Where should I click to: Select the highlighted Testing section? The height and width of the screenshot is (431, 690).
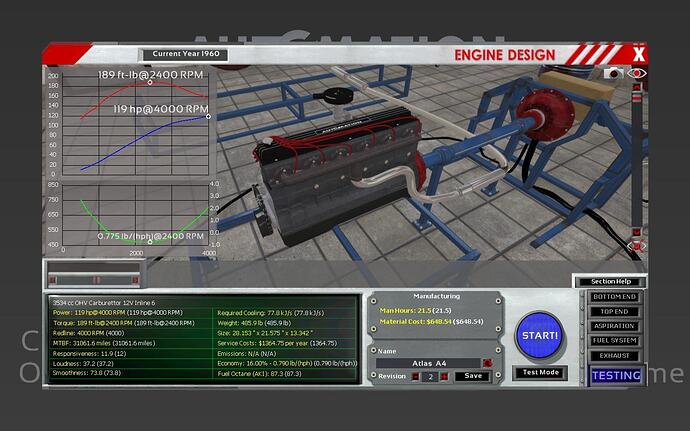pos(614,376)
